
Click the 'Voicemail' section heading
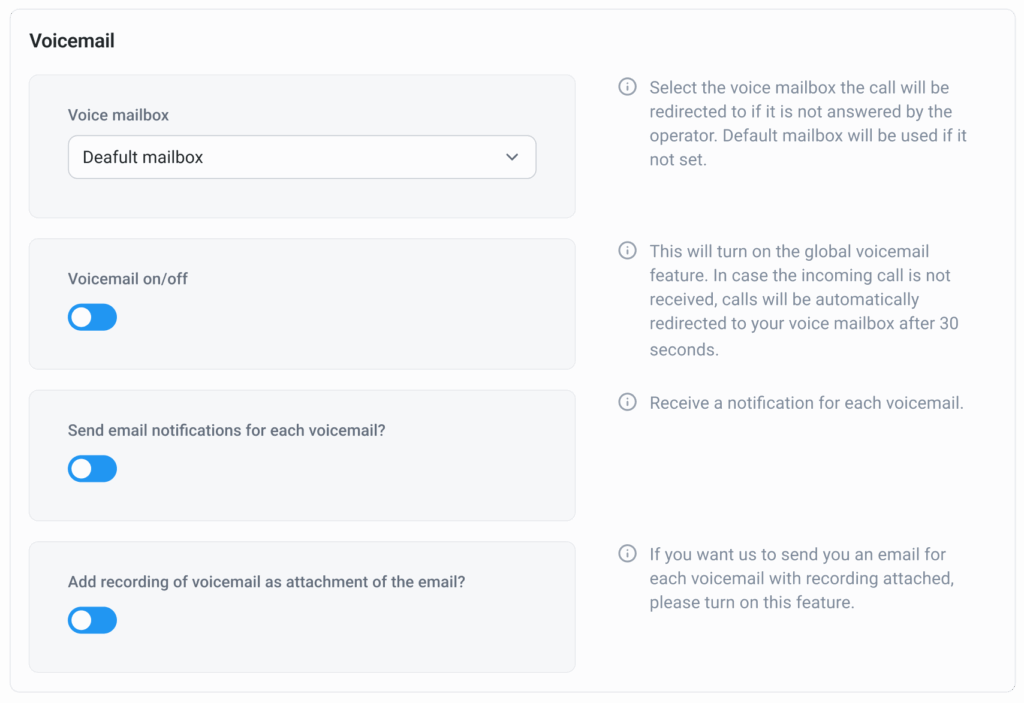click(72, 41)
